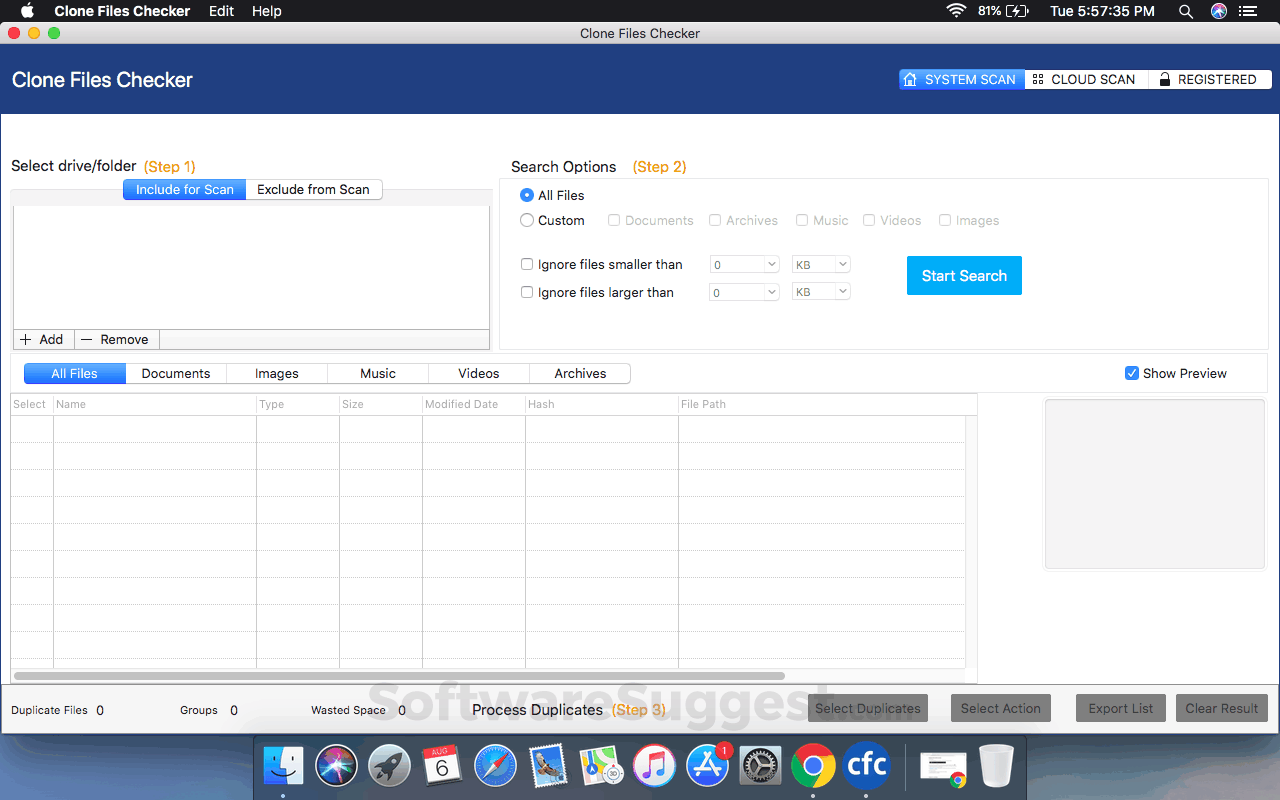Open Spotlight search in the menu bar

[1185, 11]
